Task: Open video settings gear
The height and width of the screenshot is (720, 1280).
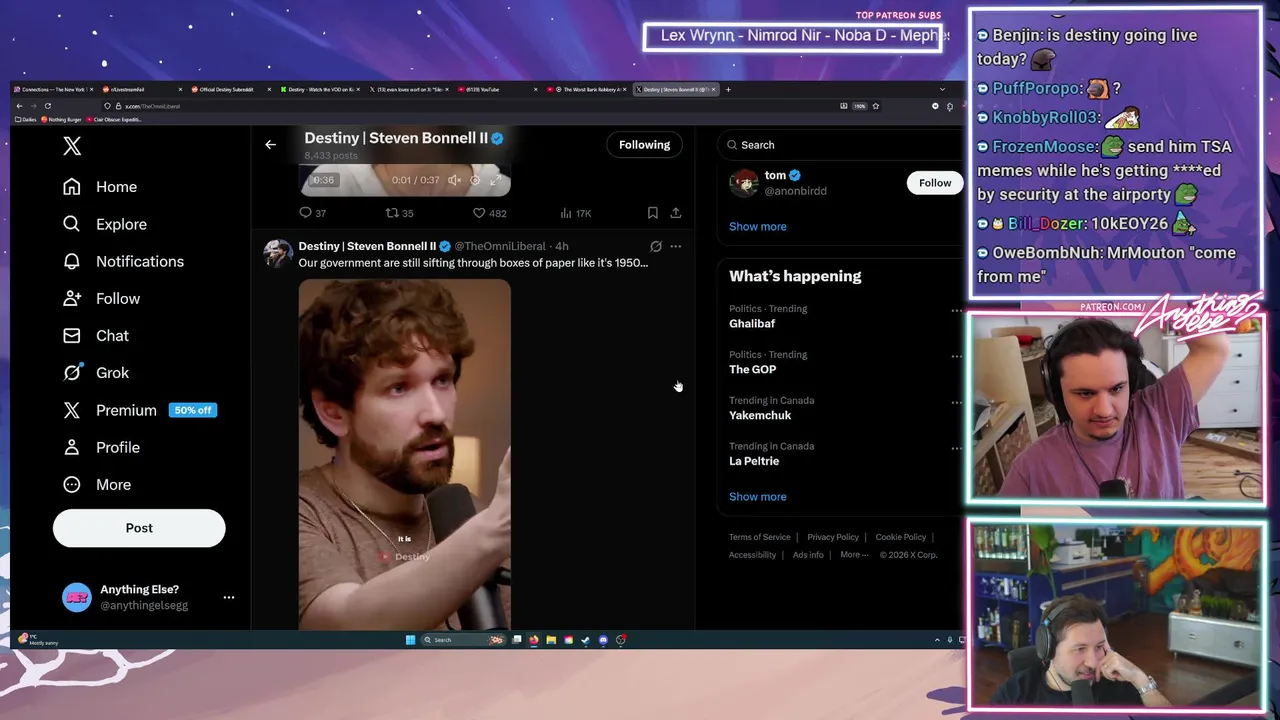Action: 475,180
